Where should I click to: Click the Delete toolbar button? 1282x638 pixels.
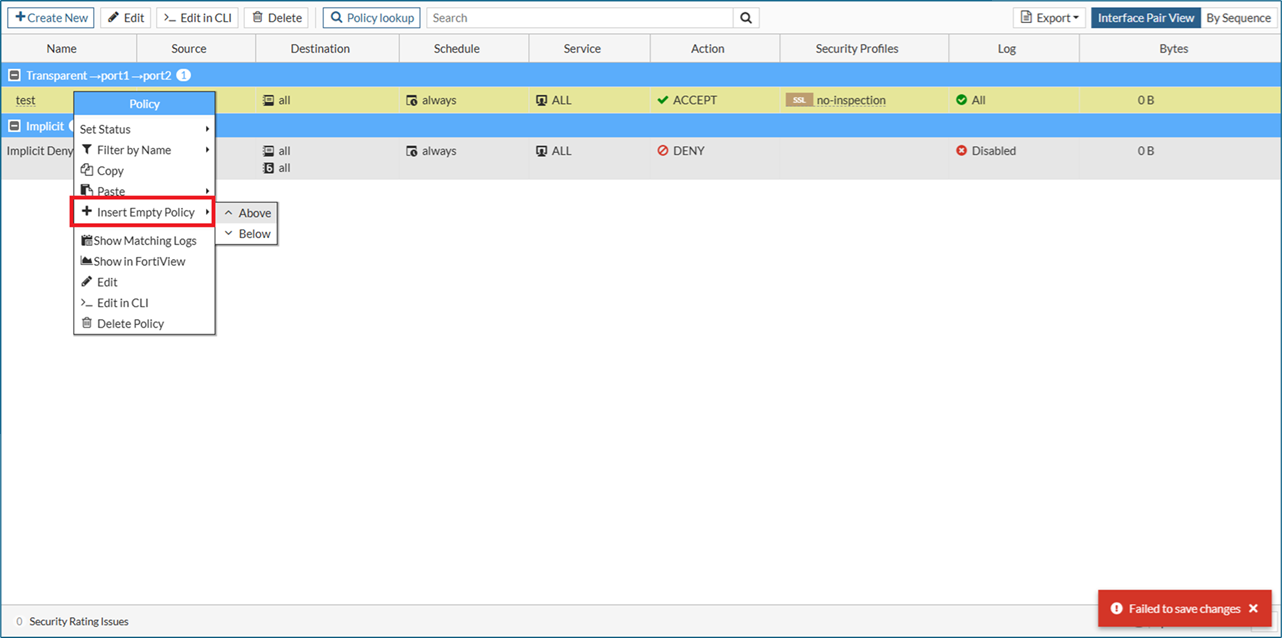tap(276, 18)
